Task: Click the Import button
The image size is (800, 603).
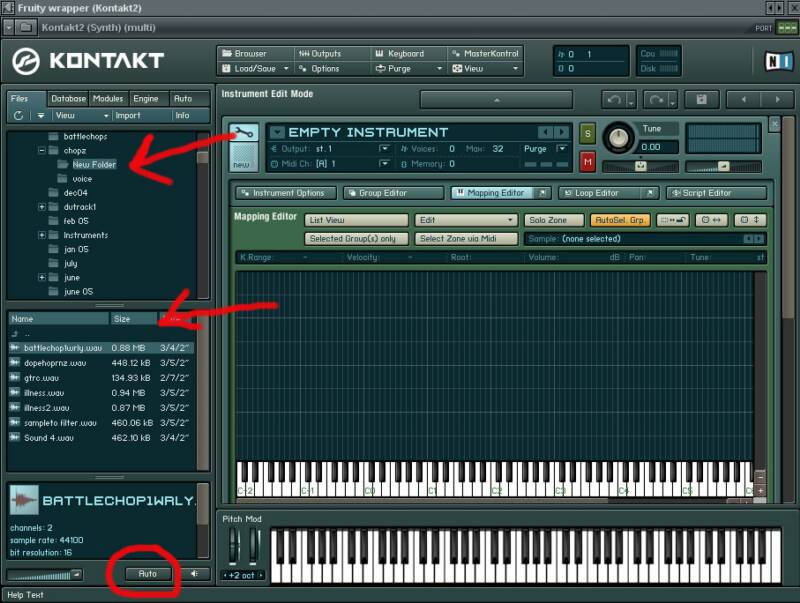Action: [142, 116]
